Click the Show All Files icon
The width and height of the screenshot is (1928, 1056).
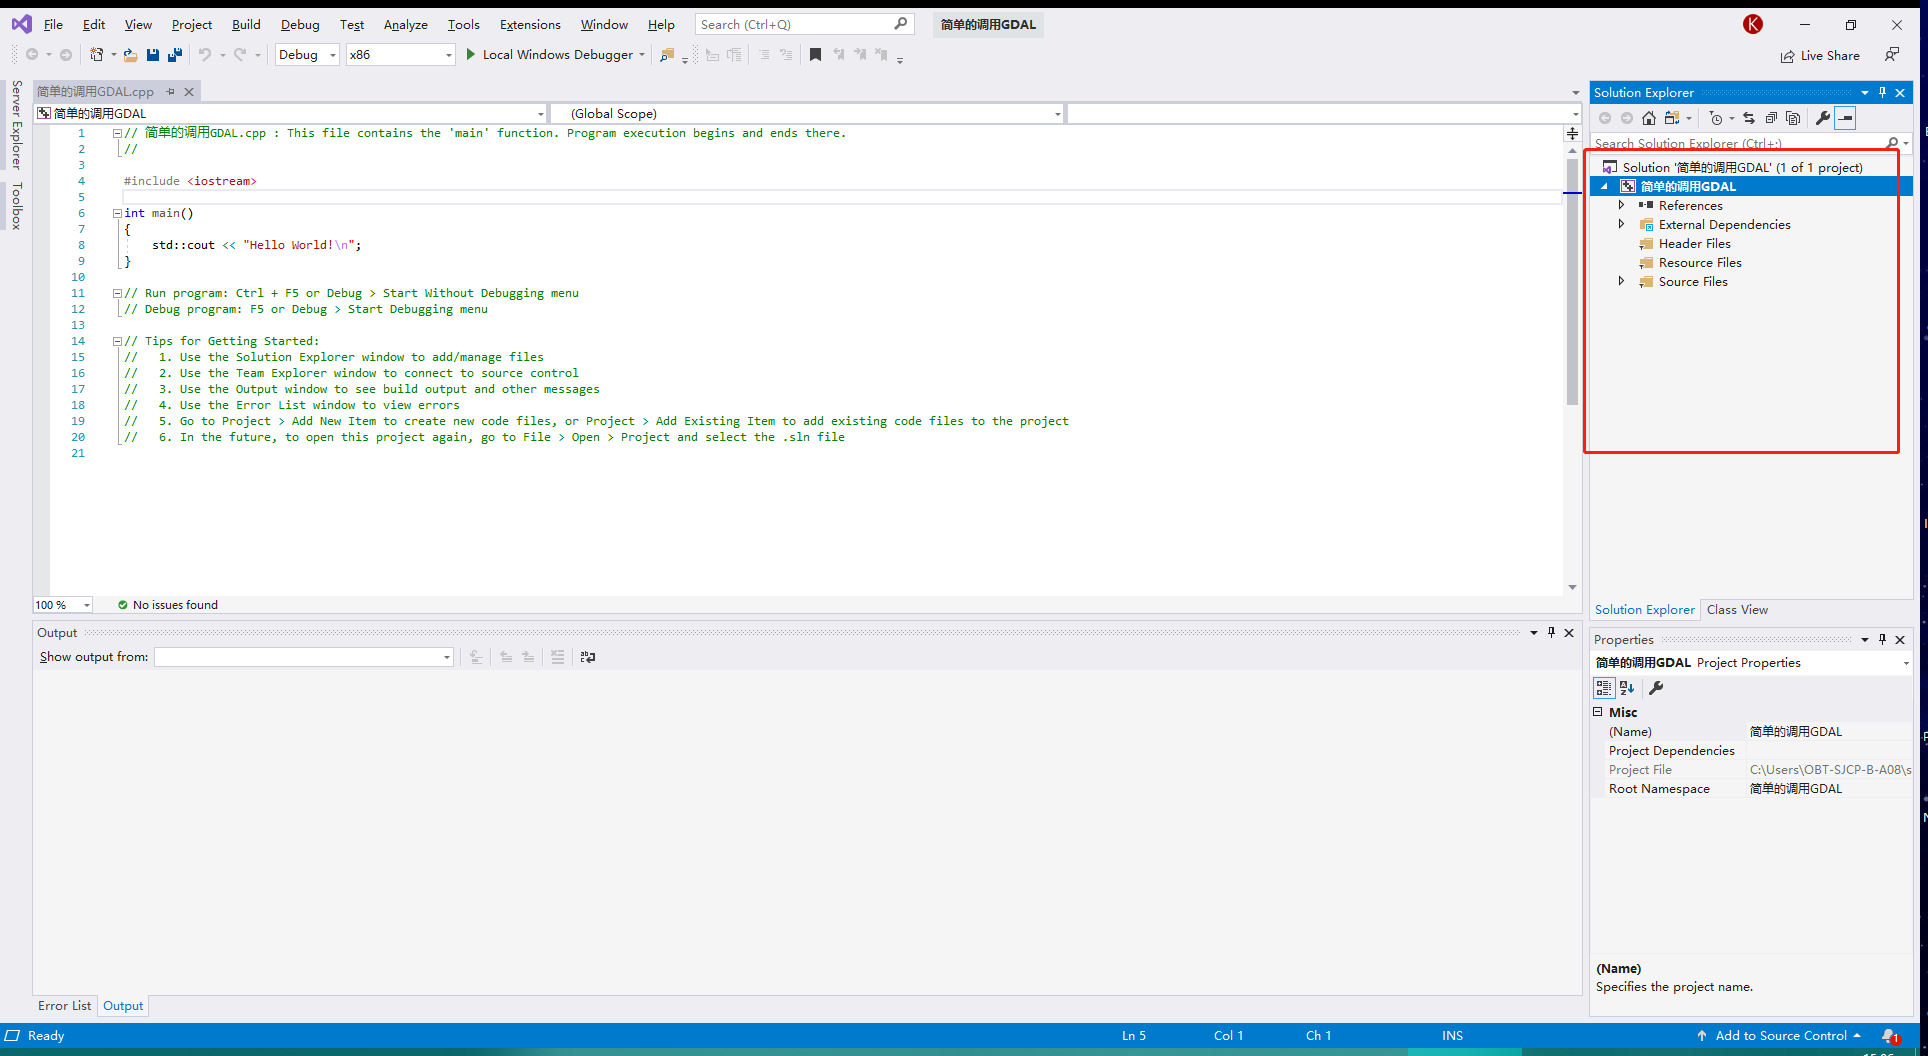coord(1793,118)
